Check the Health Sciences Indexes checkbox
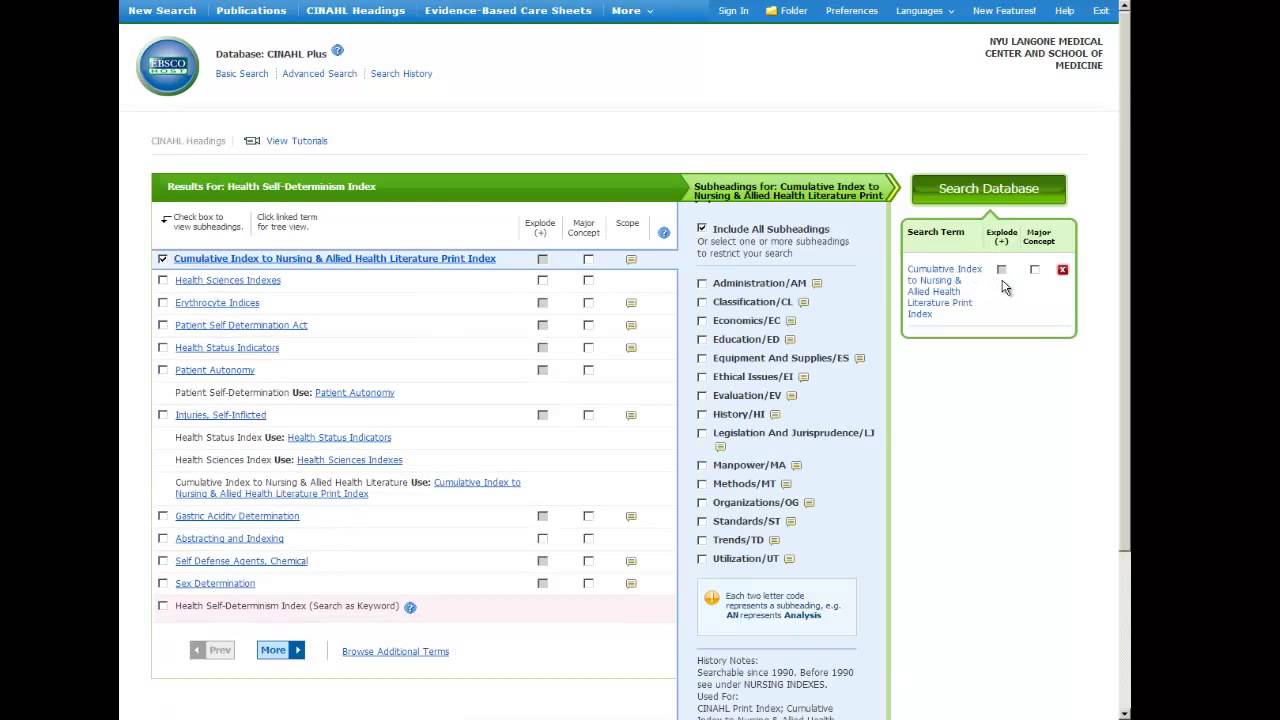Screen dimensions: 1280x720 point(163,280)
